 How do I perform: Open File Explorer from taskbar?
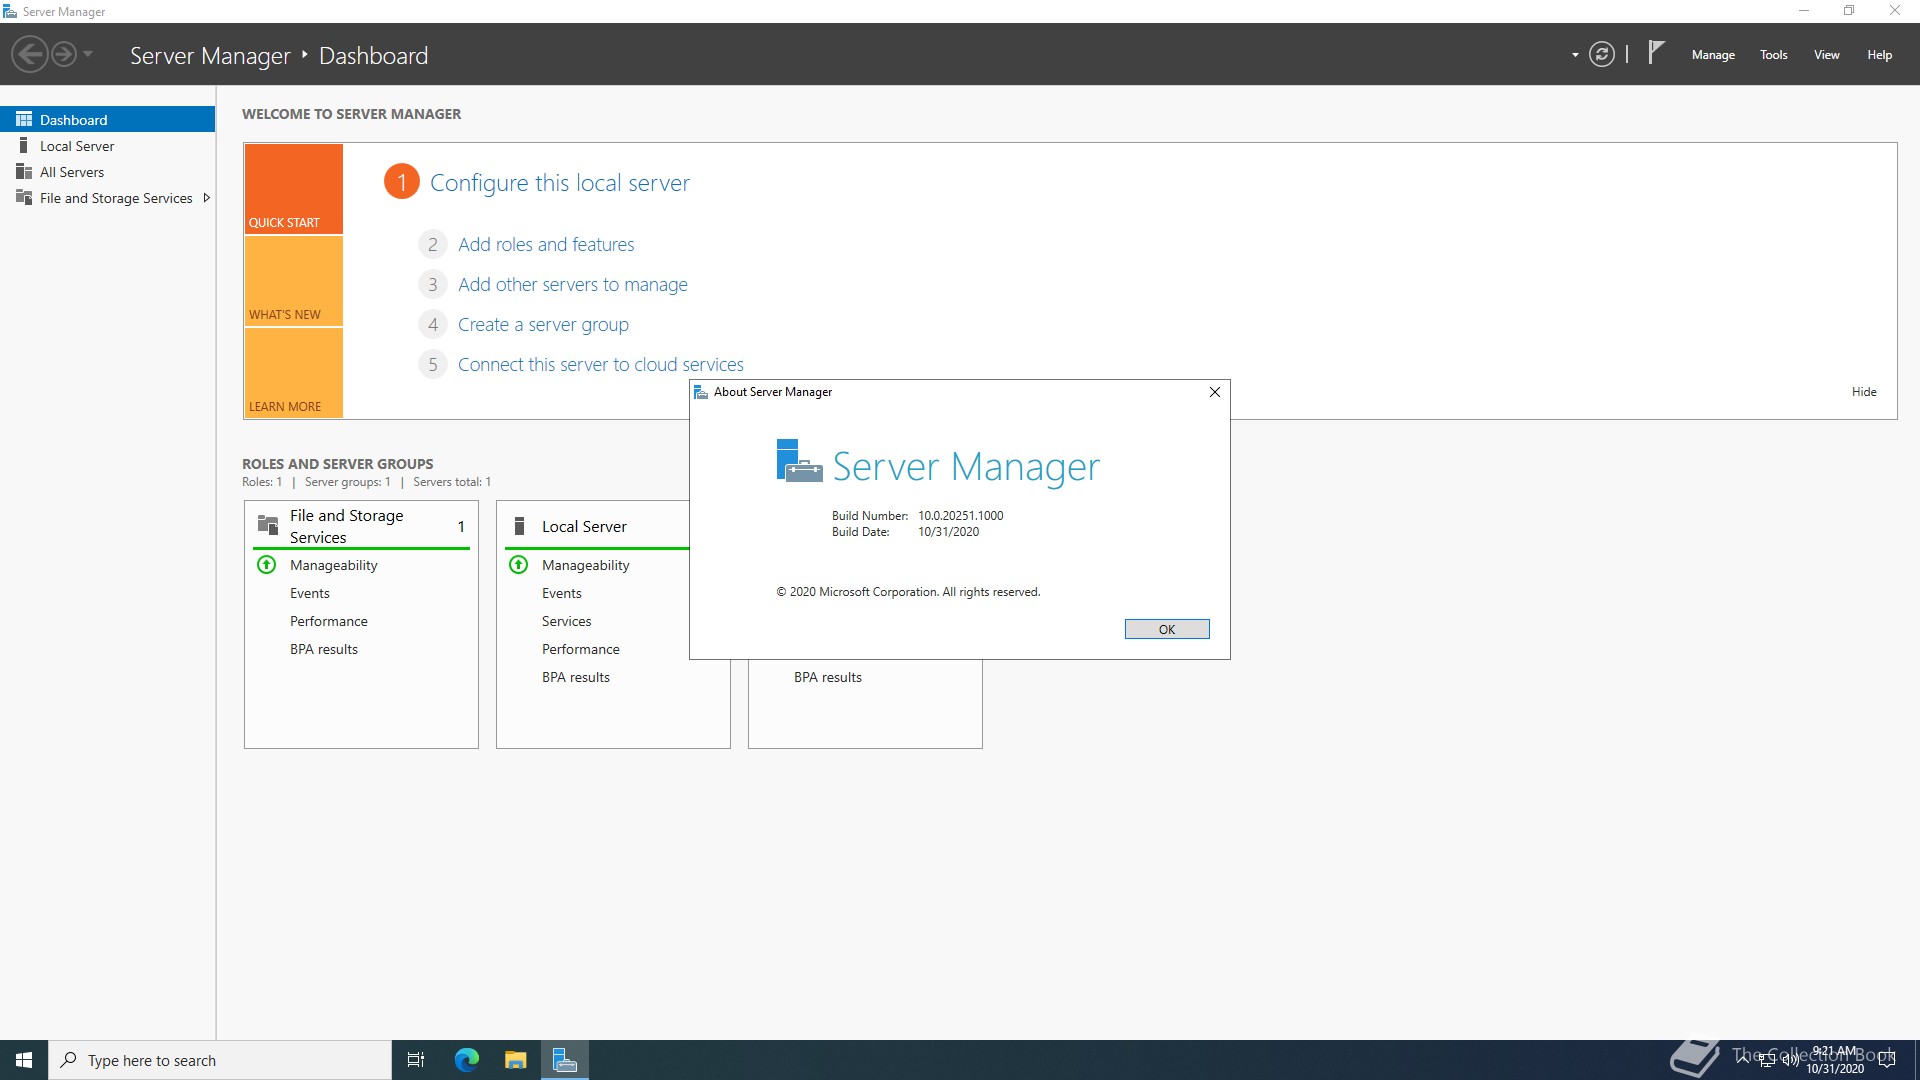[x=516, y=1060]
